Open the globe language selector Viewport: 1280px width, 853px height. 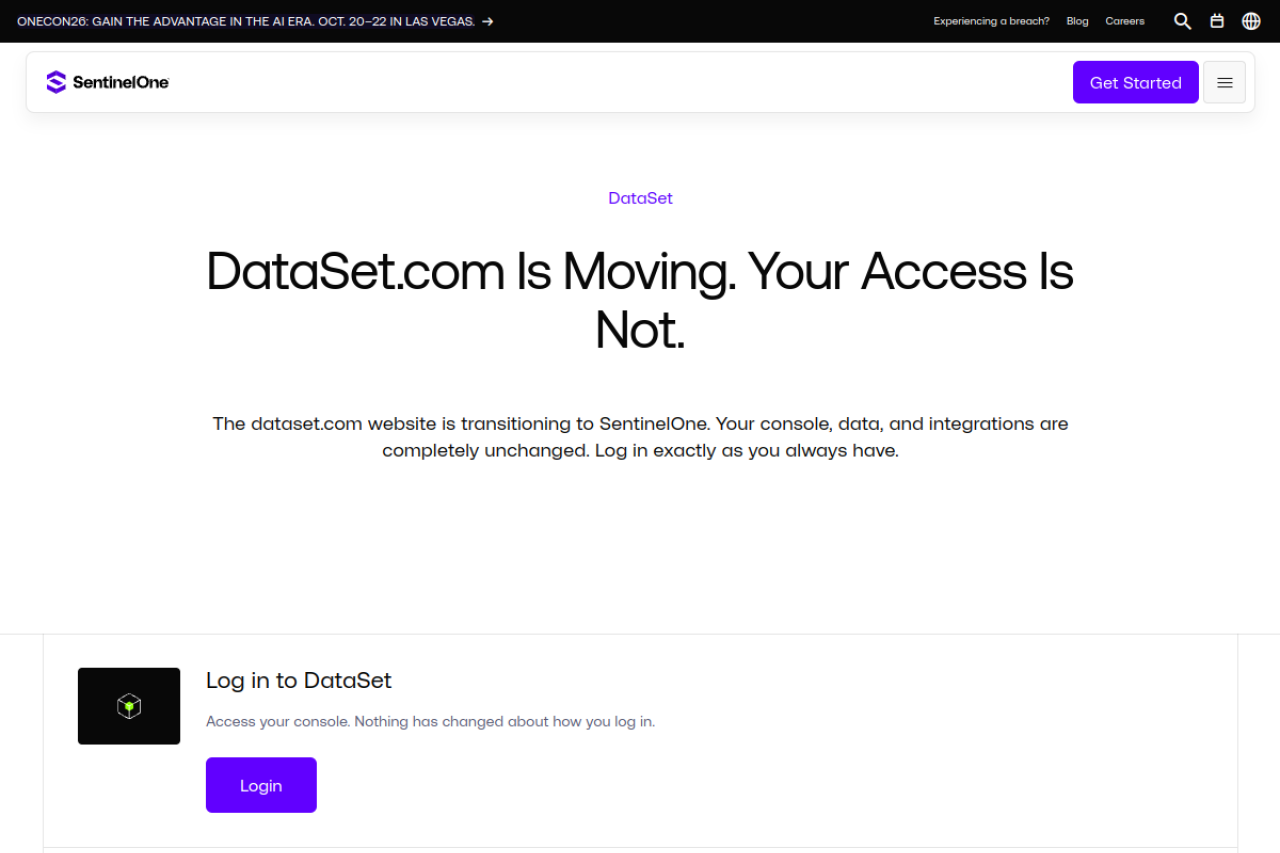coord(1251,21)
